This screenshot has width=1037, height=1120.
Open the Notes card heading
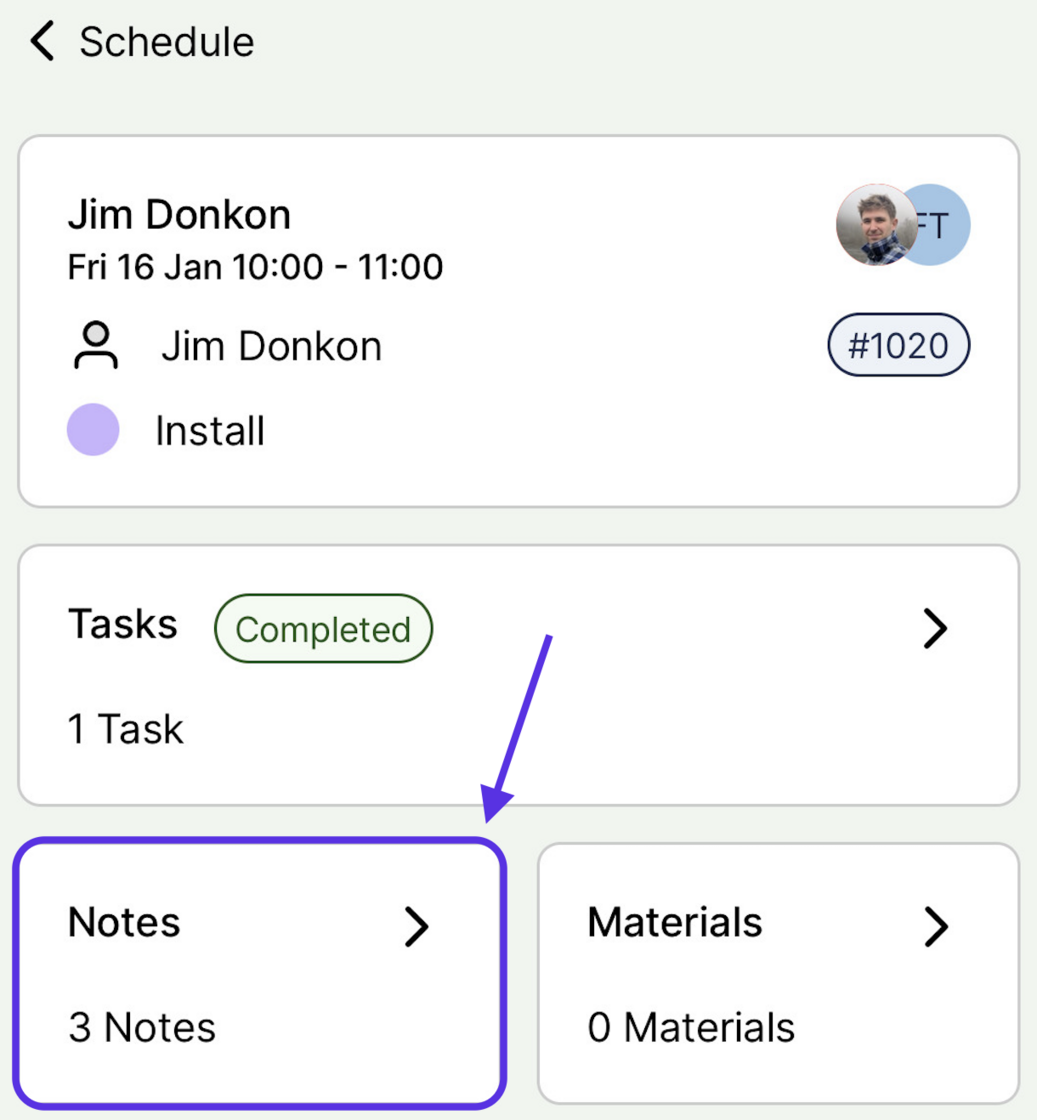(124, 922)
